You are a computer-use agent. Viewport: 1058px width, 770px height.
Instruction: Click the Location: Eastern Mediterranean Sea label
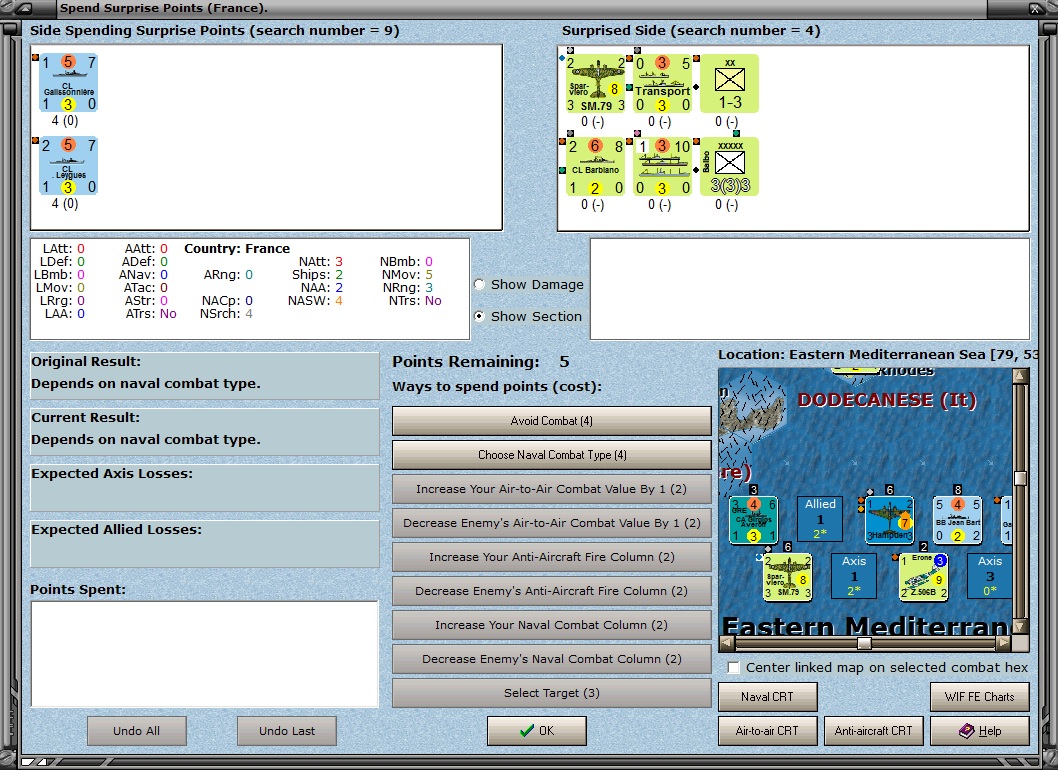click(x=877, y=355)
